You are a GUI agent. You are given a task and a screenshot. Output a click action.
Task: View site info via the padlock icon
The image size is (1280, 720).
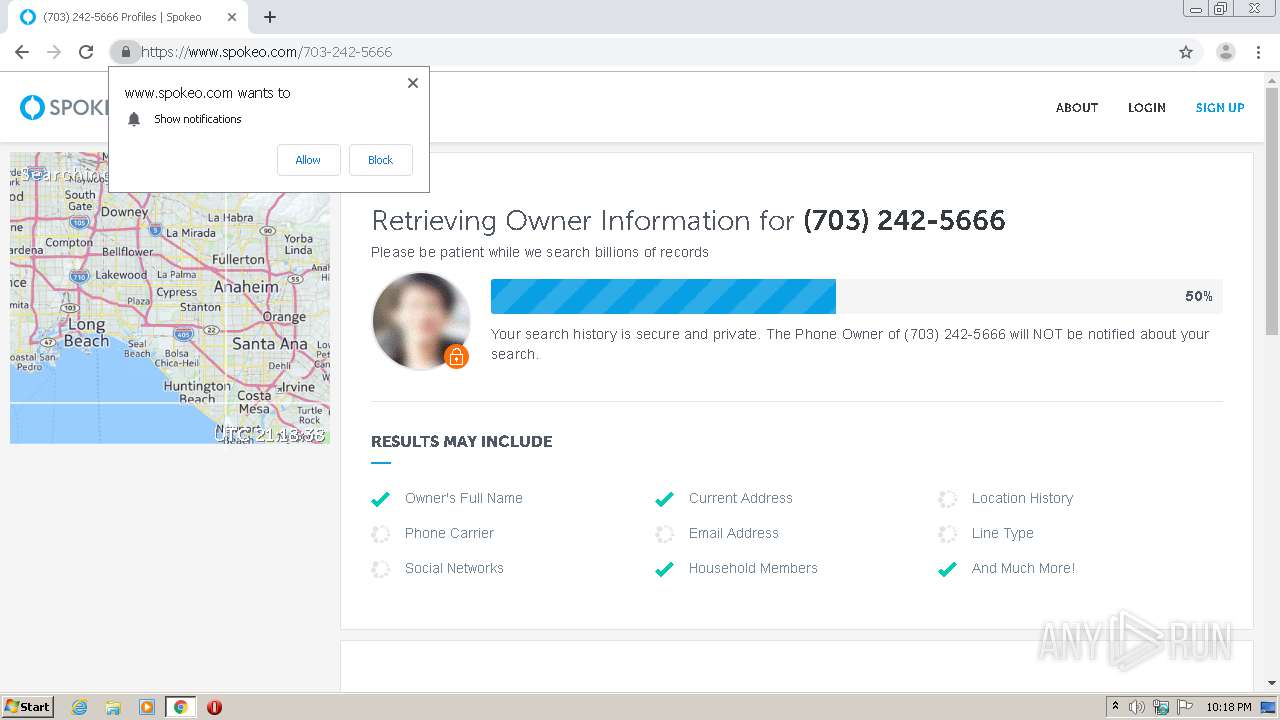(125, 52)
